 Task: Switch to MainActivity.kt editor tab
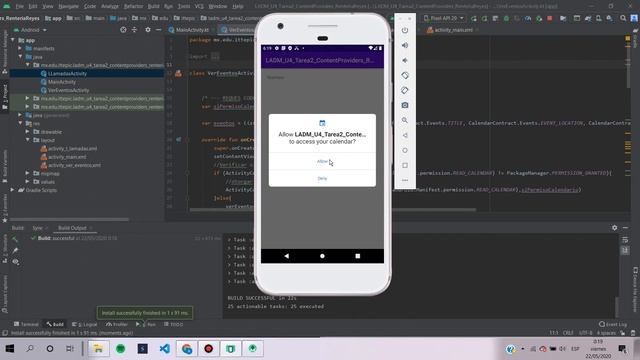pyautogui.click(x=189, y=30)
